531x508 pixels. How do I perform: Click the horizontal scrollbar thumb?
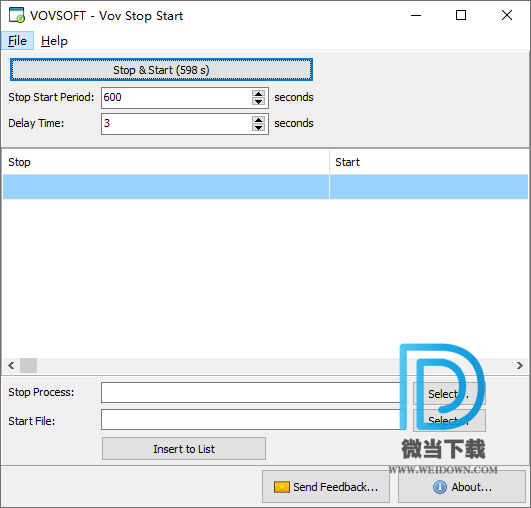[x=28, y=365]
